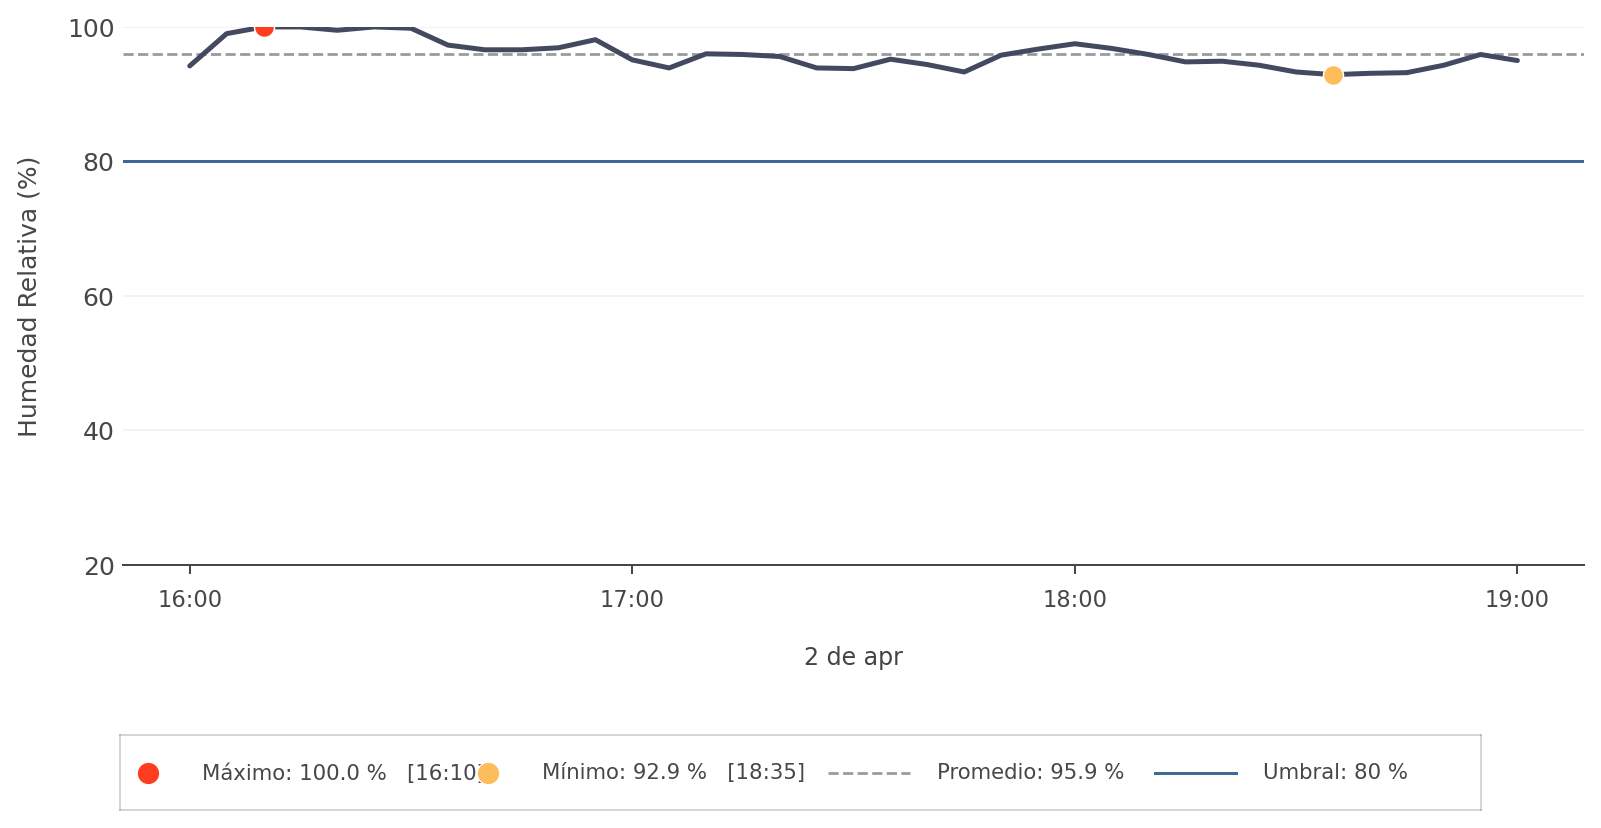Toggle the "Promedio: 95.9 %" legend entry
Image resolution: width=1601 pixels, height=828 pixels.
click(1030, 773)
